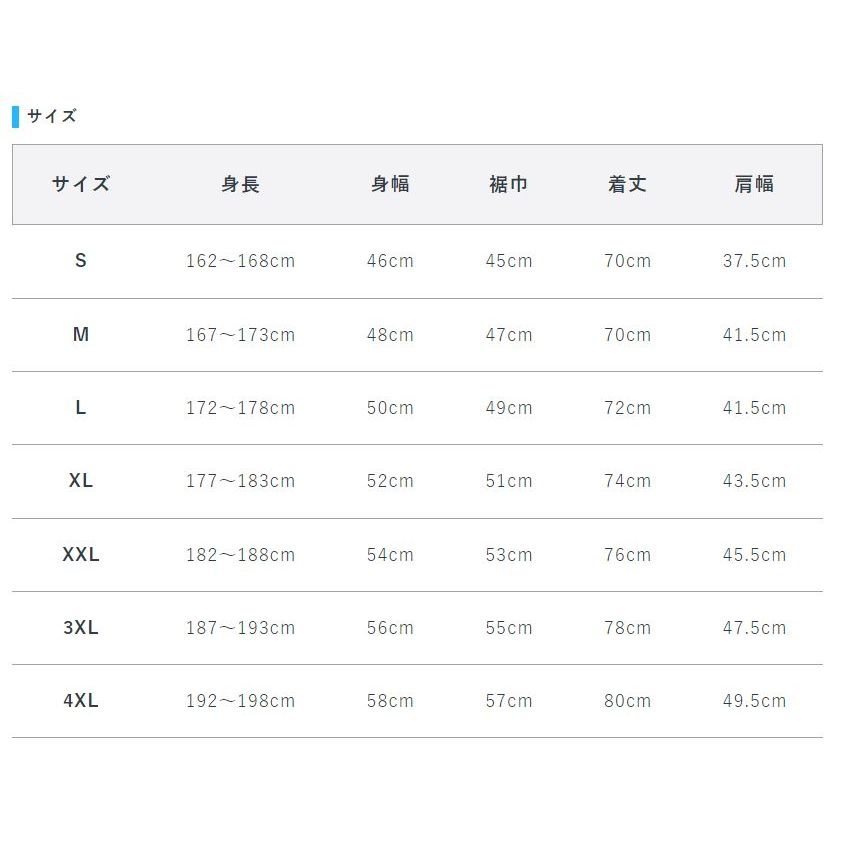The image size is (841, 841).
Task: Select the 着丈 column header
Action: point(628,184)
